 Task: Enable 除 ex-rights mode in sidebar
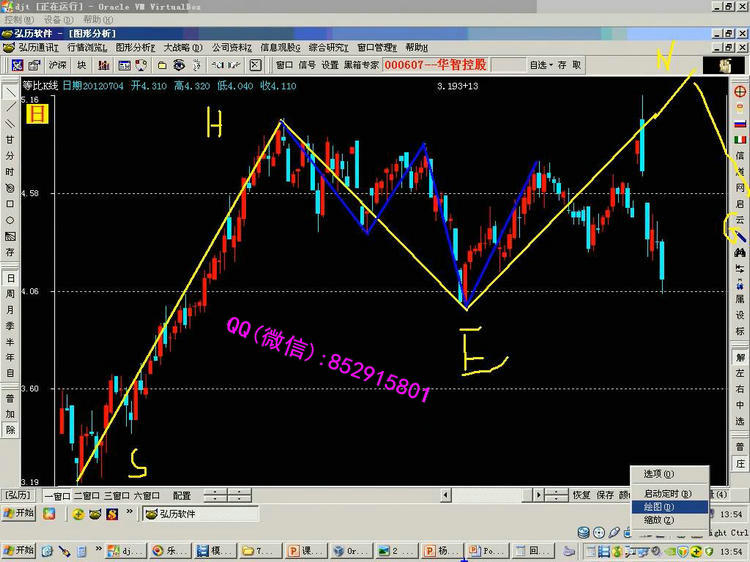click(x=10, y=429)
